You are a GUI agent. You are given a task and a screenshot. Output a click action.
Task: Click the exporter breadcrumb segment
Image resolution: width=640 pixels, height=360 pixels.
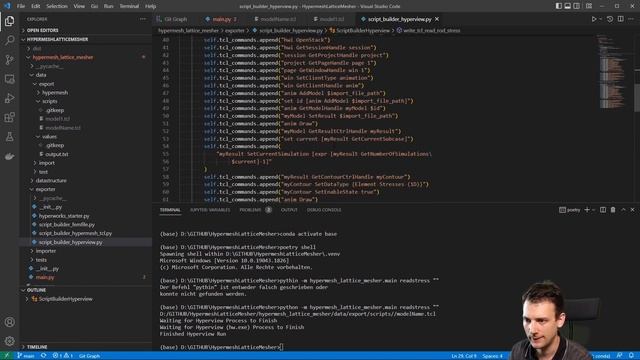pos(235,30)
